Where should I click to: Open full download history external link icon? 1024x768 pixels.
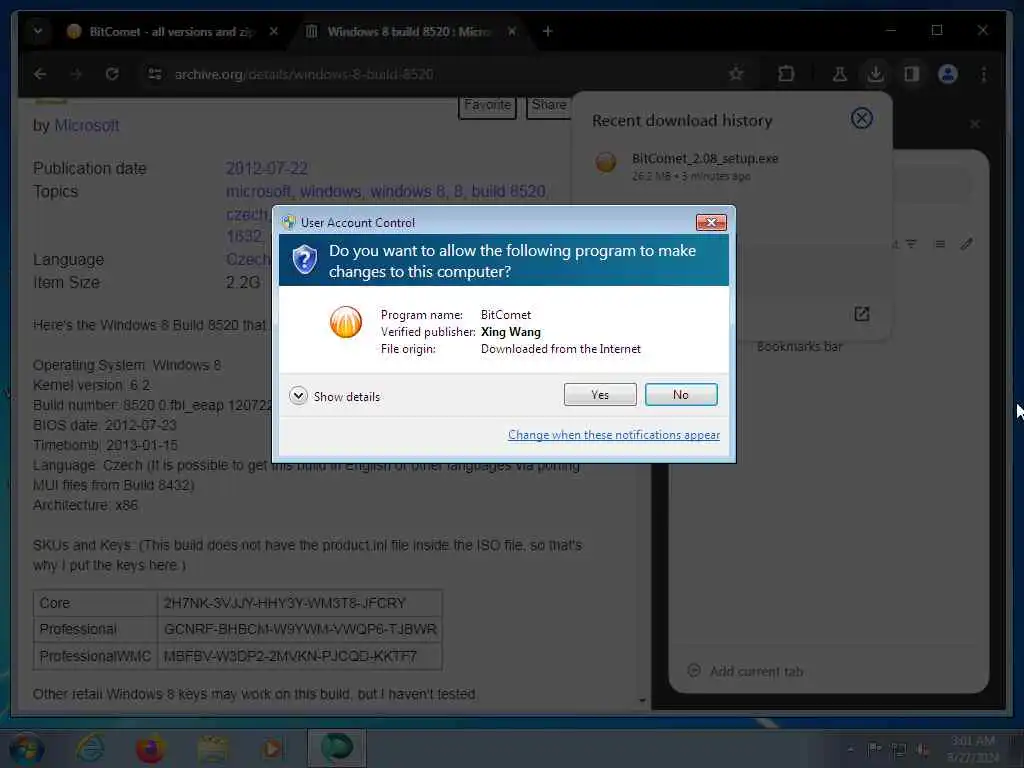(861, 314)
